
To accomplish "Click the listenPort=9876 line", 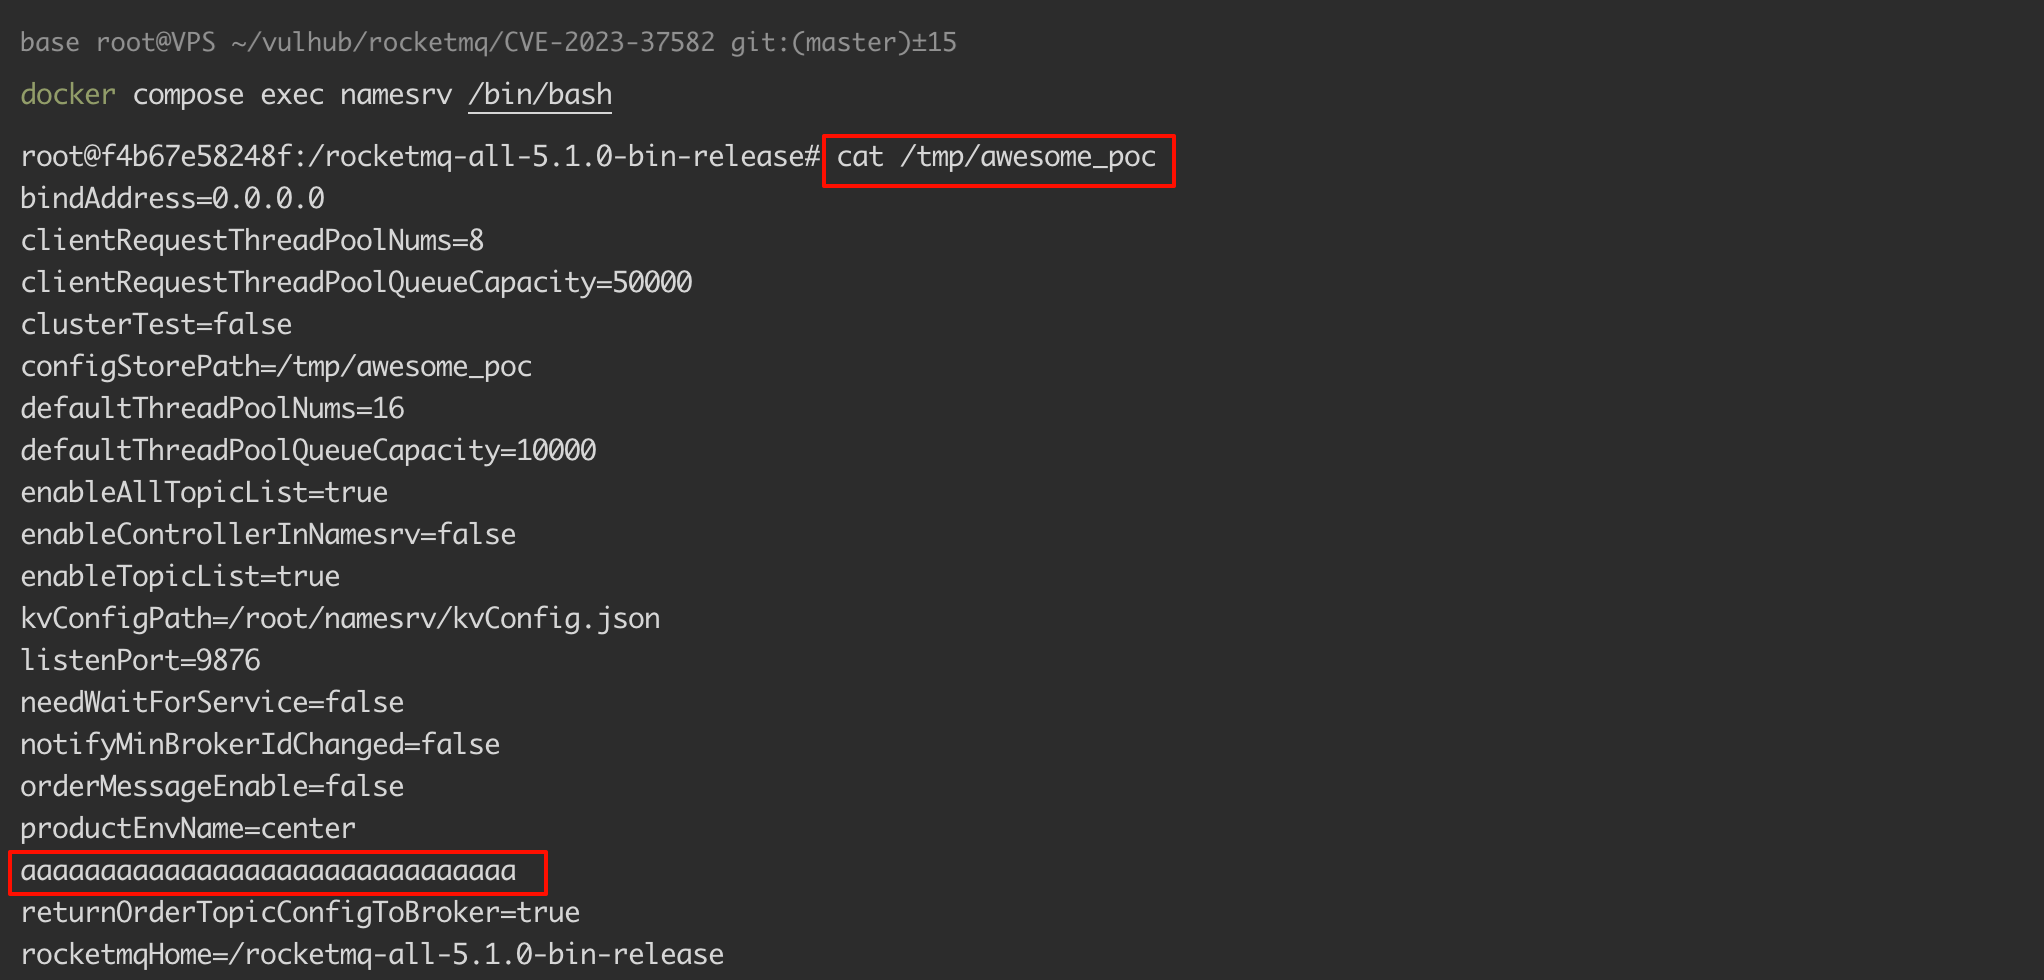I will [x=140, y=661].
